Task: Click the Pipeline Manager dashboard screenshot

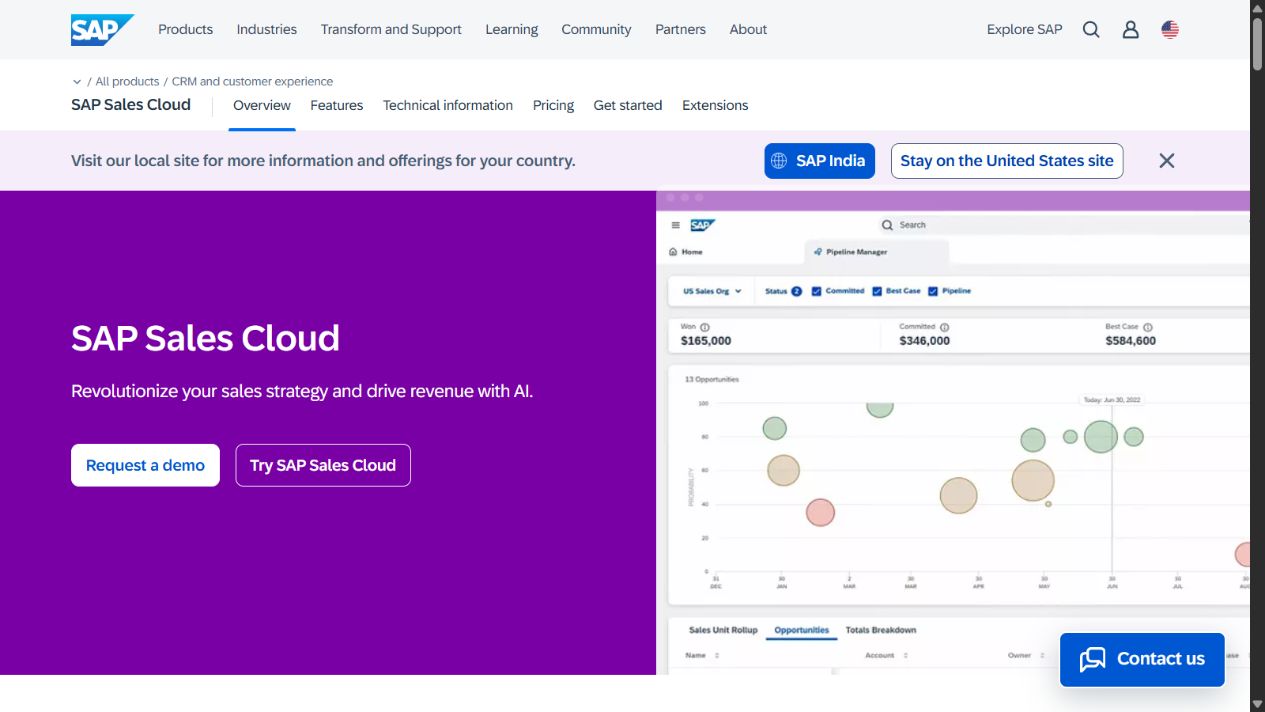Action: [953, 432]
